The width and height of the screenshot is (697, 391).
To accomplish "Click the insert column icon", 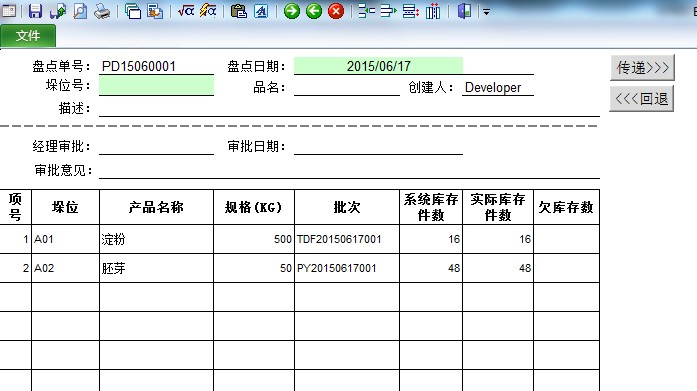I will click(433, 11).
